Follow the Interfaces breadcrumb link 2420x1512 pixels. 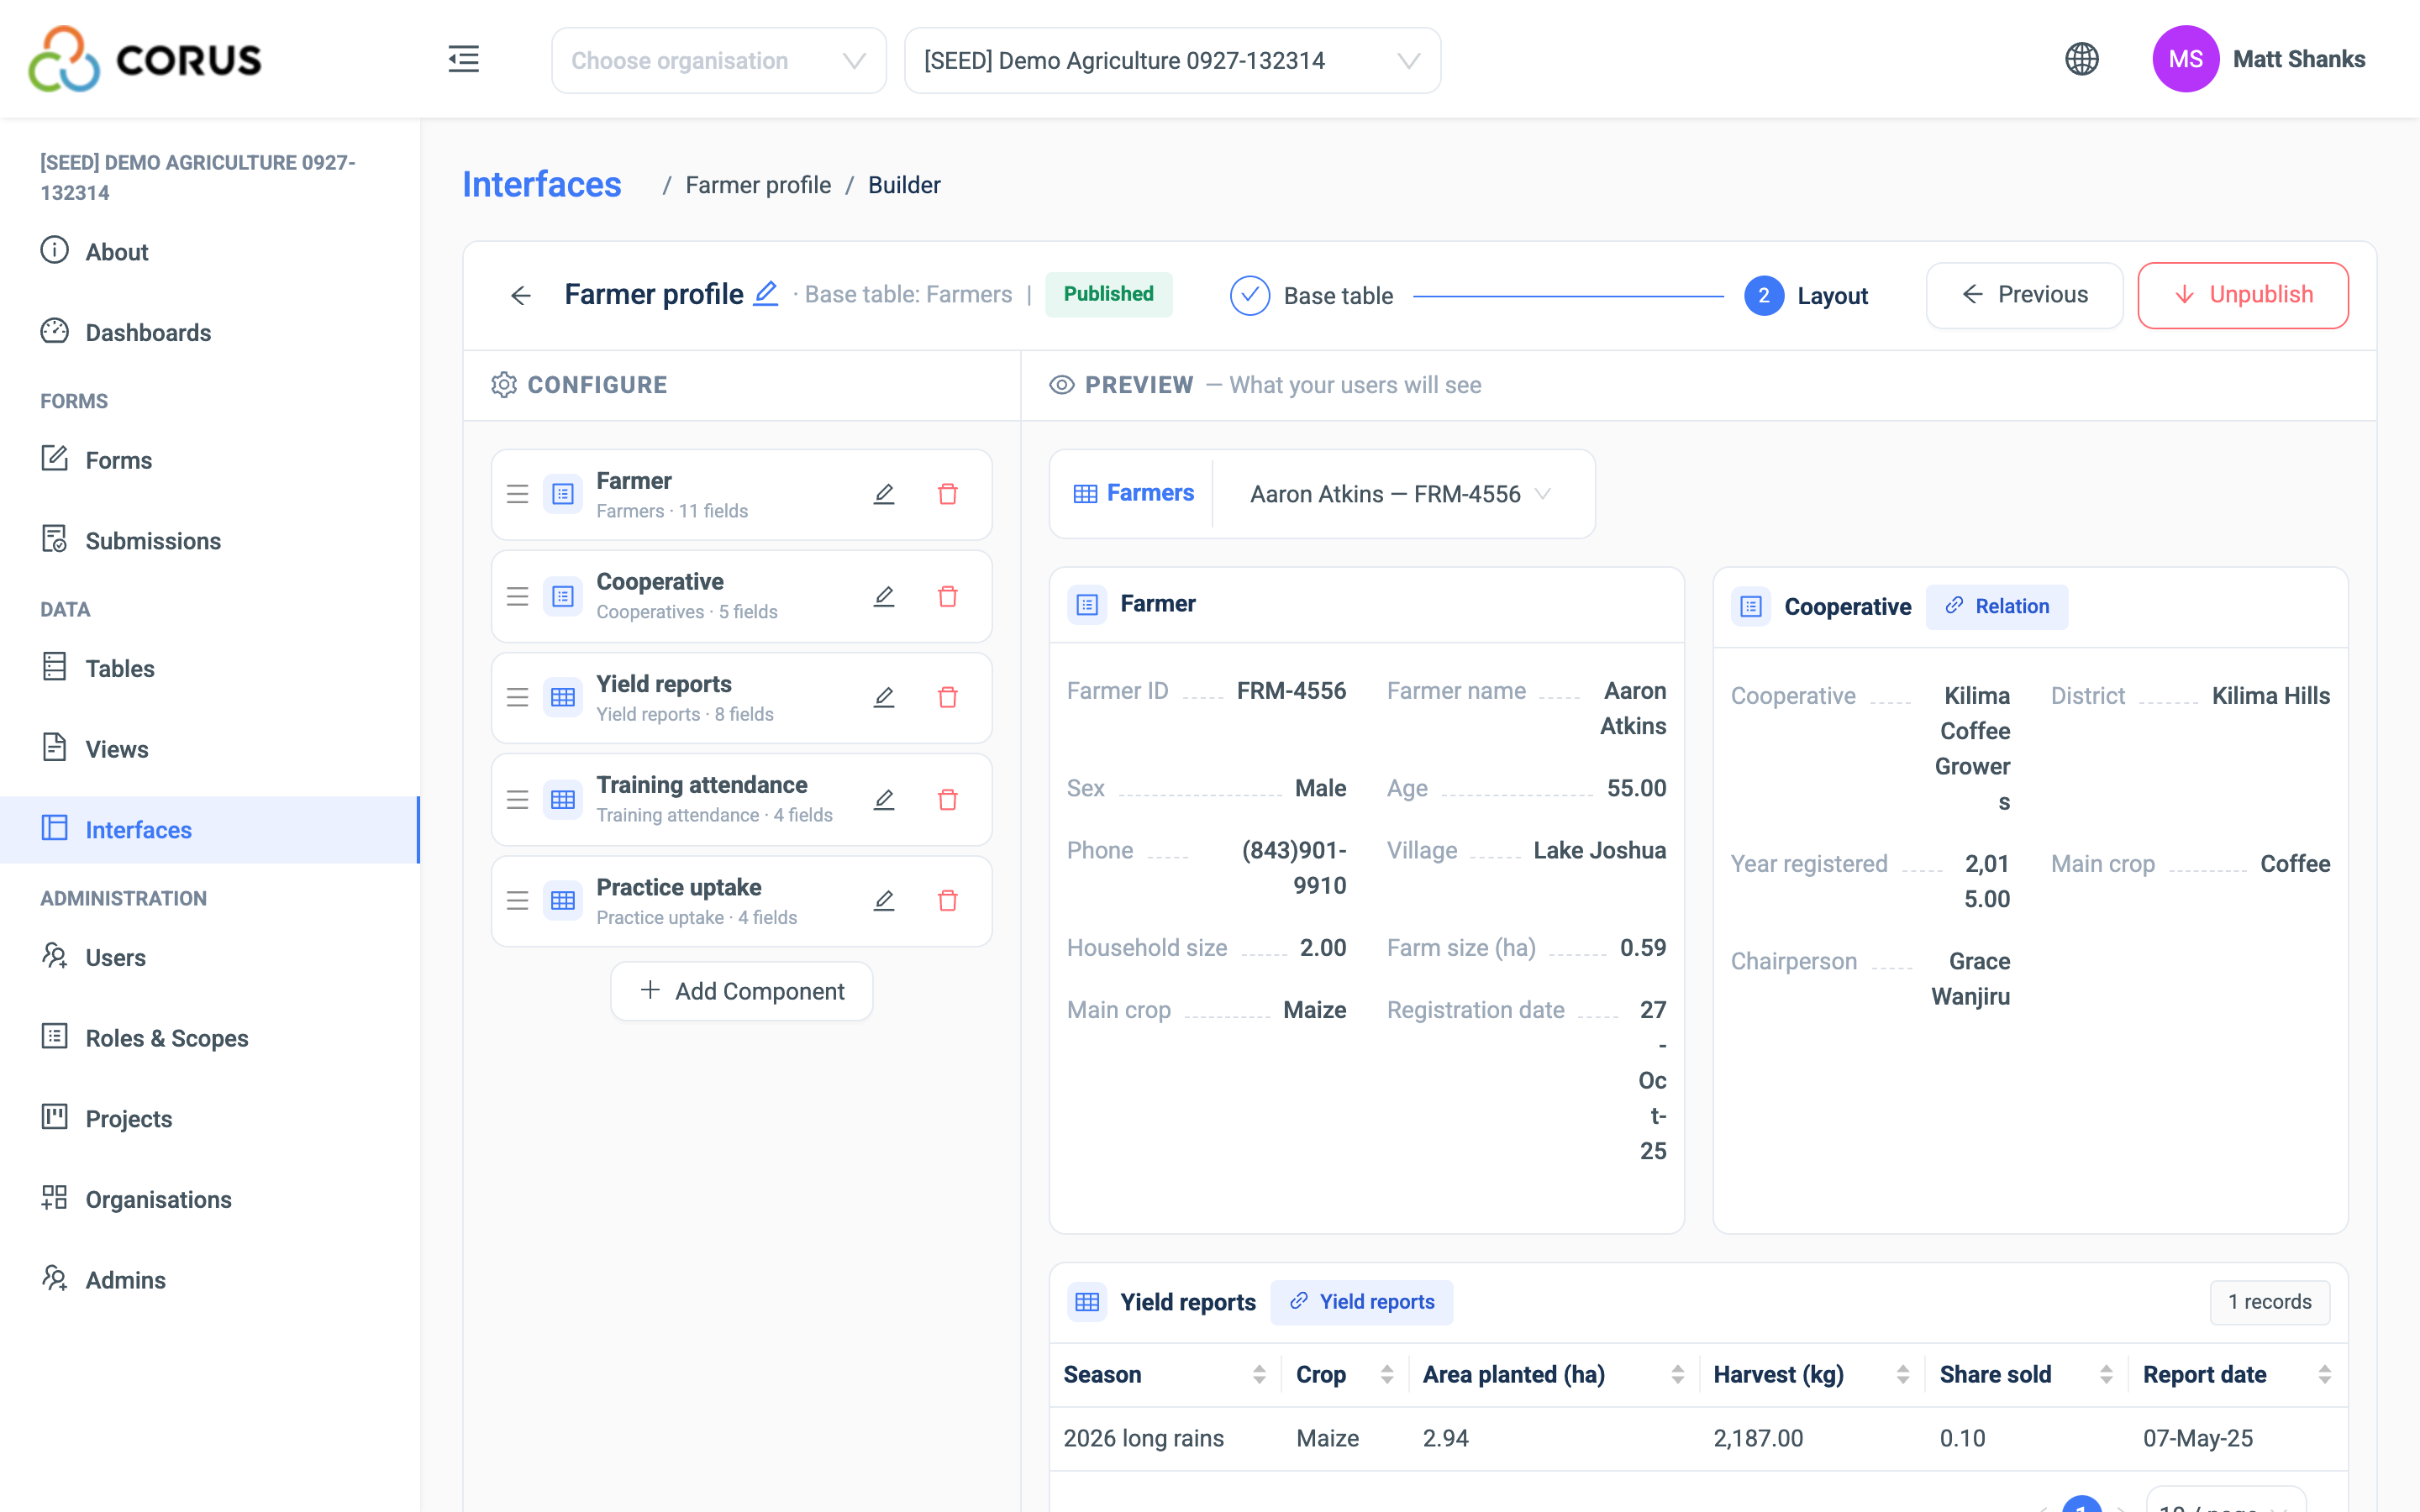click(x=541, y=185)
